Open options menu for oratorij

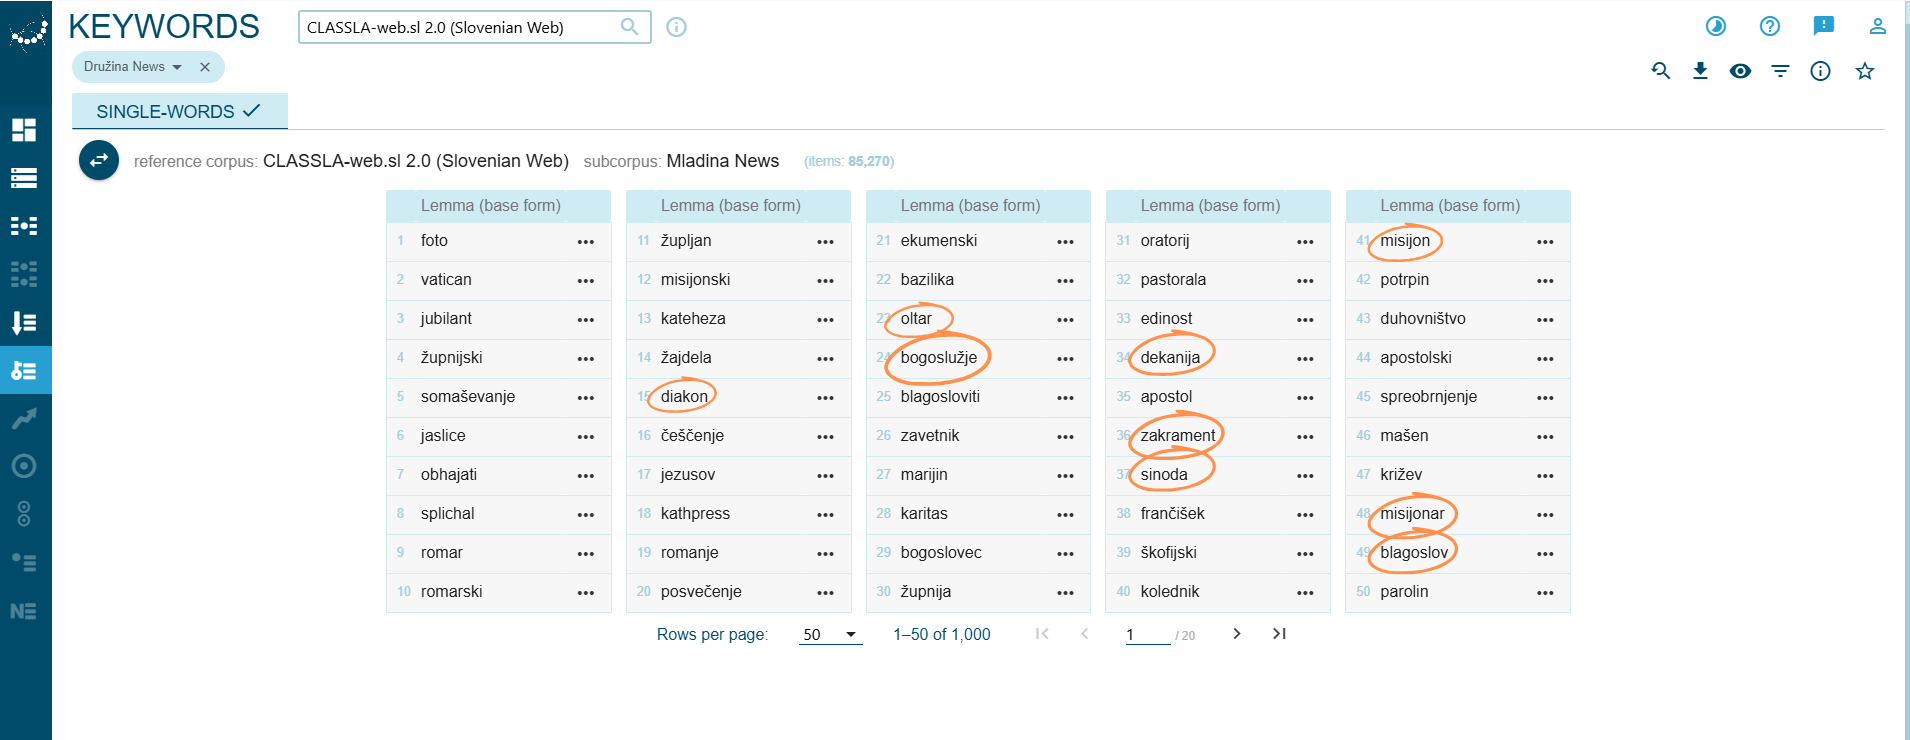pos(1305,241)
